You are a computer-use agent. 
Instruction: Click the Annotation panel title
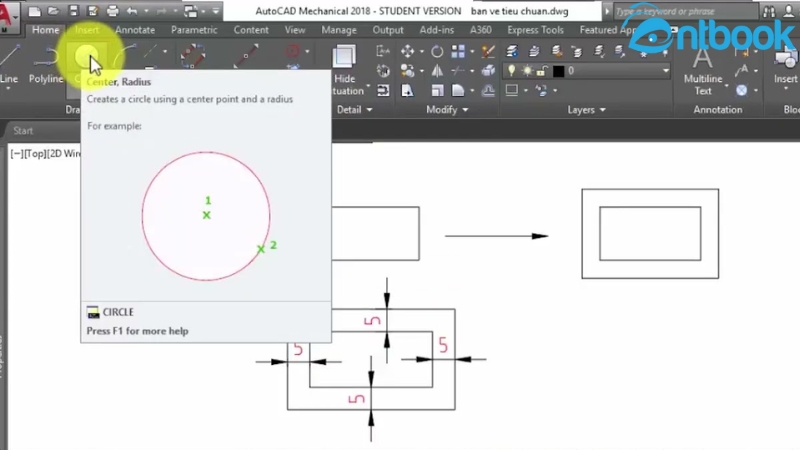click(717, 110)
